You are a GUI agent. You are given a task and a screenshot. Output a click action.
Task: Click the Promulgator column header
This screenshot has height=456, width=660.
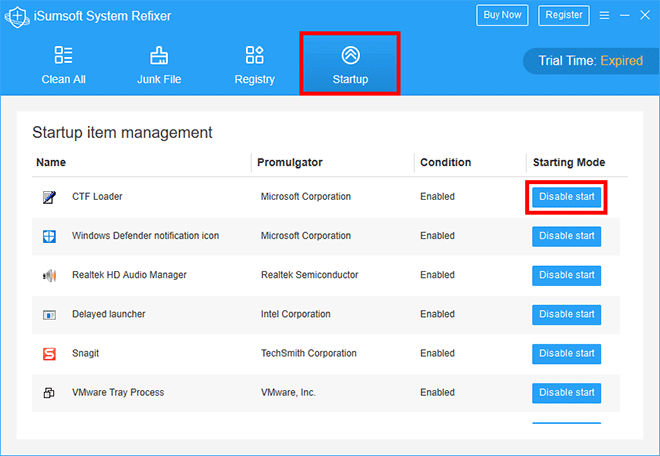coord(290,163)
